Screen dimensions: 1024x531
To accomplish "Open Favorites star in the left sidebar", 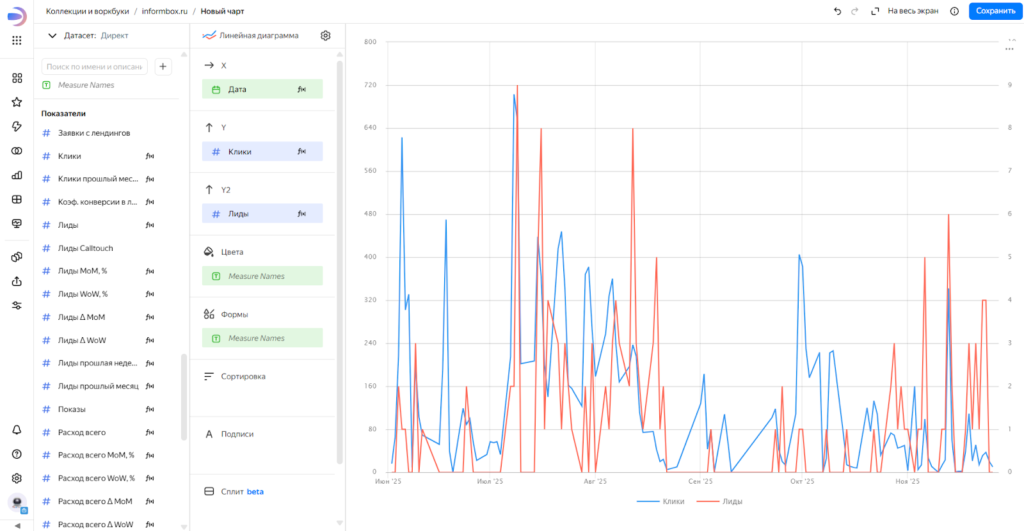I will pos(17,102).
